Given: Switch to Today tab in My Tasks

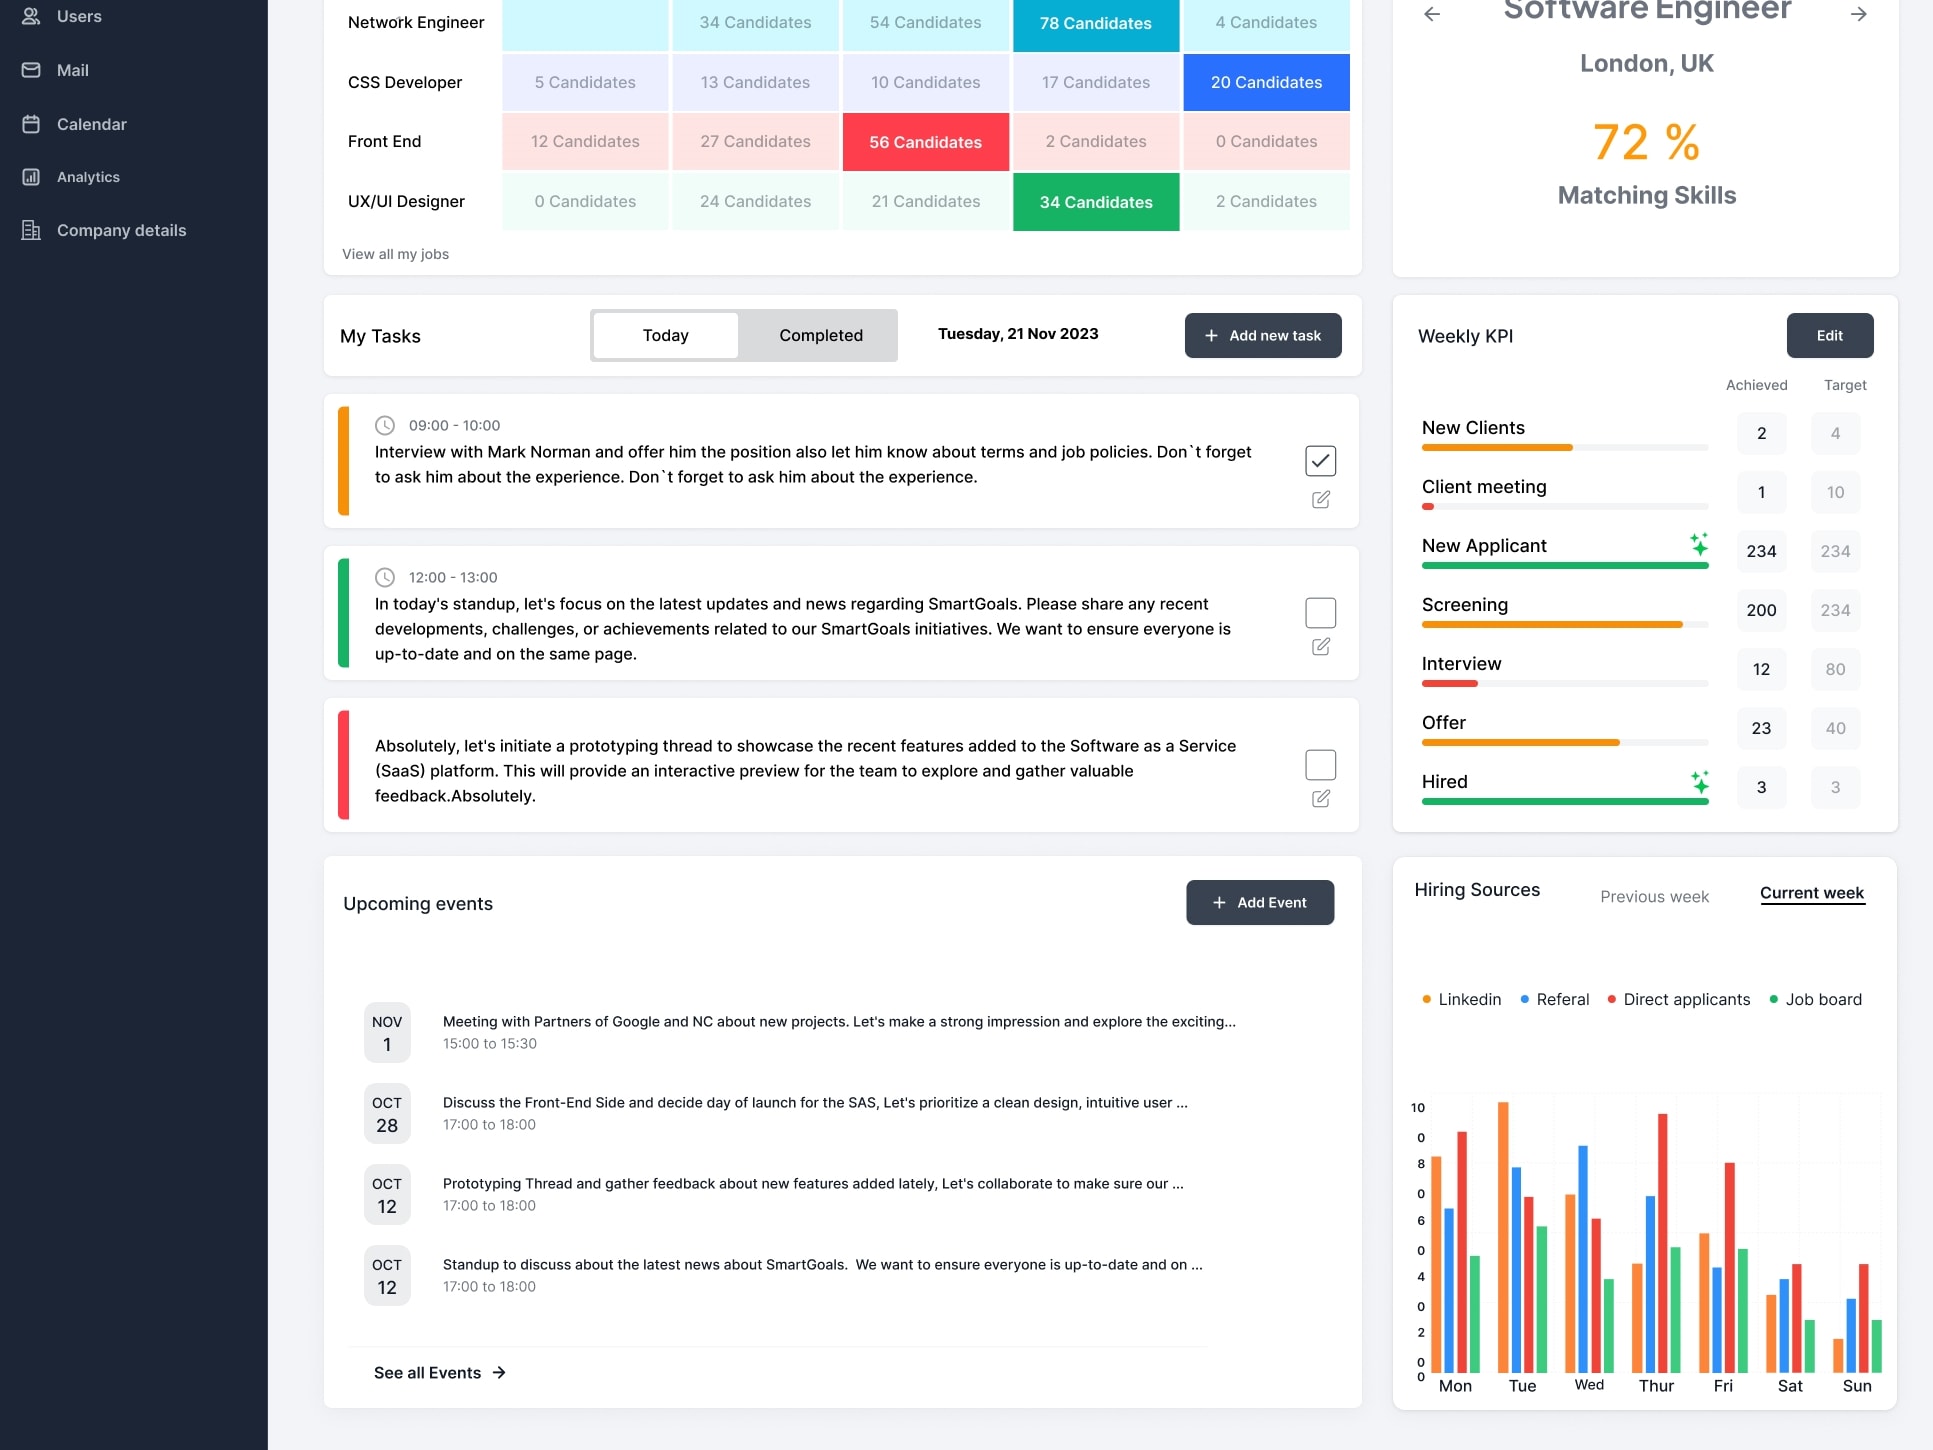Looking at the screenshot, I should click(x=664, y=335).
